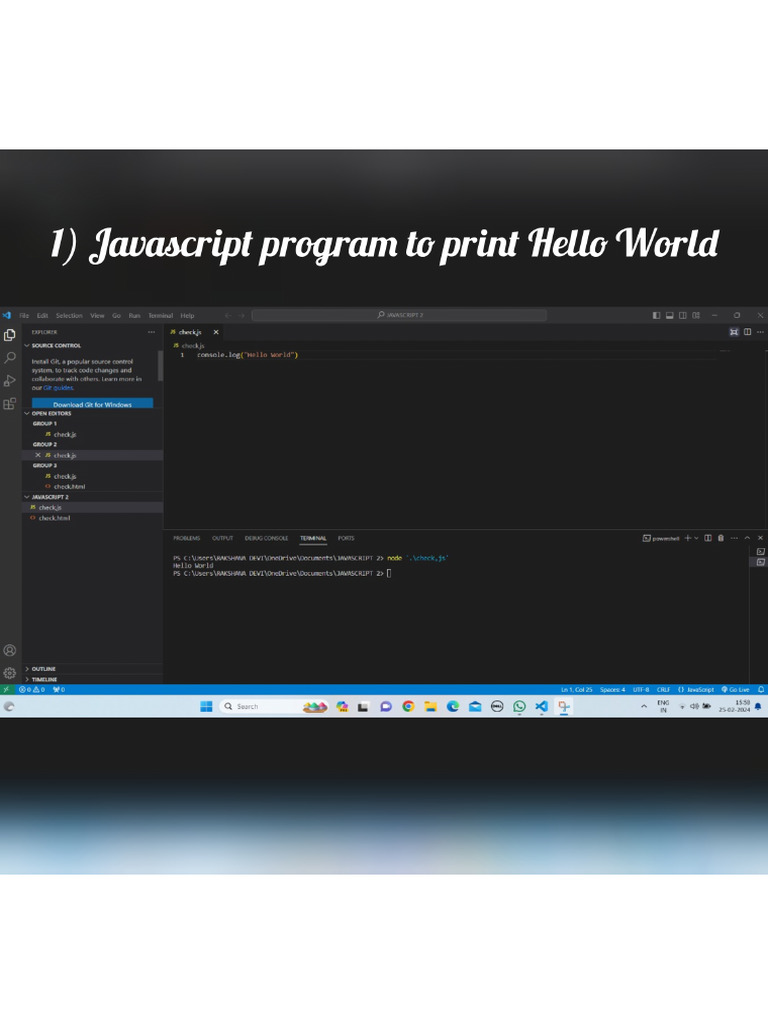Open the Go menu
This screenshot has height=1024, width=768.
pyautogui.click(x=116, y=315)
